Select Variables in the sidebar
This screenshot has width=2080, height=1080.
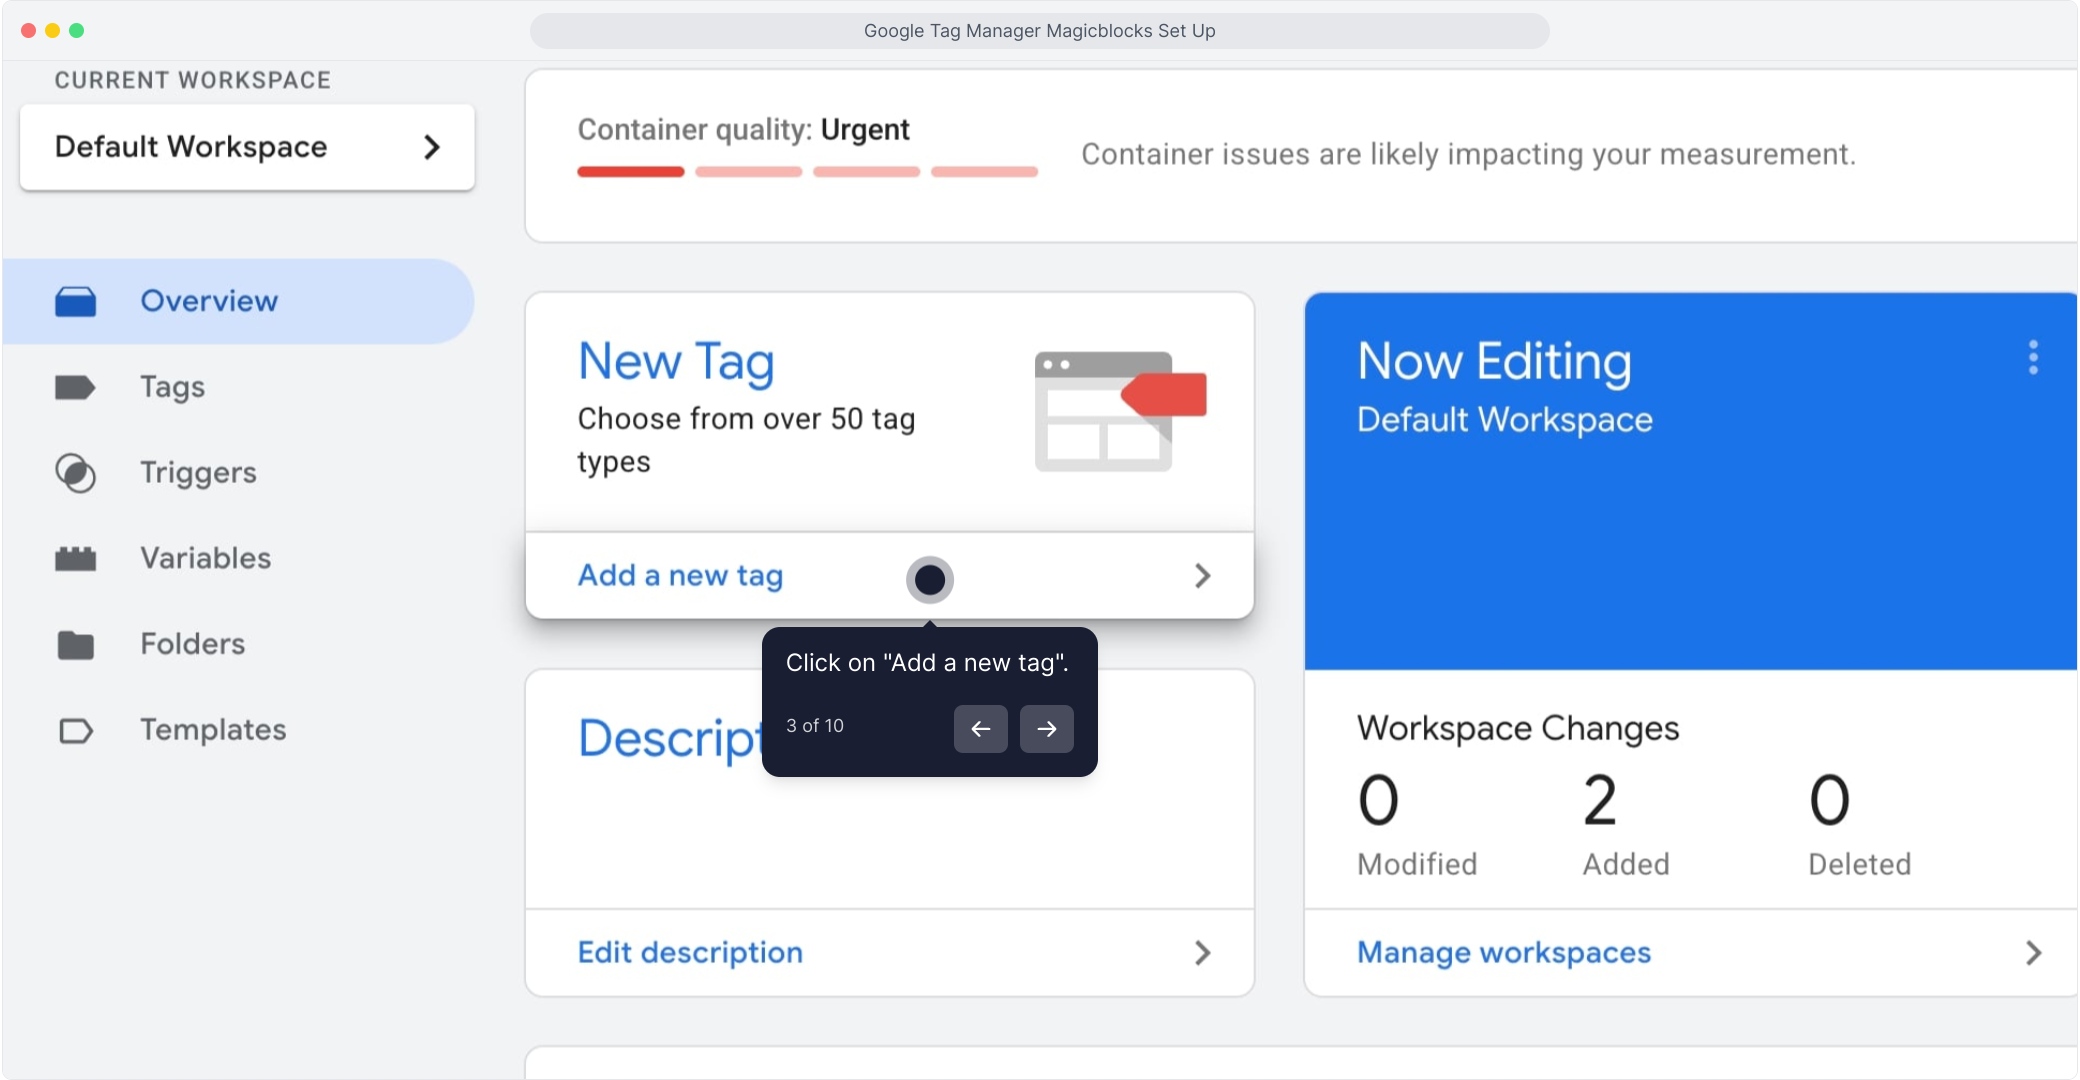point(205,558)
